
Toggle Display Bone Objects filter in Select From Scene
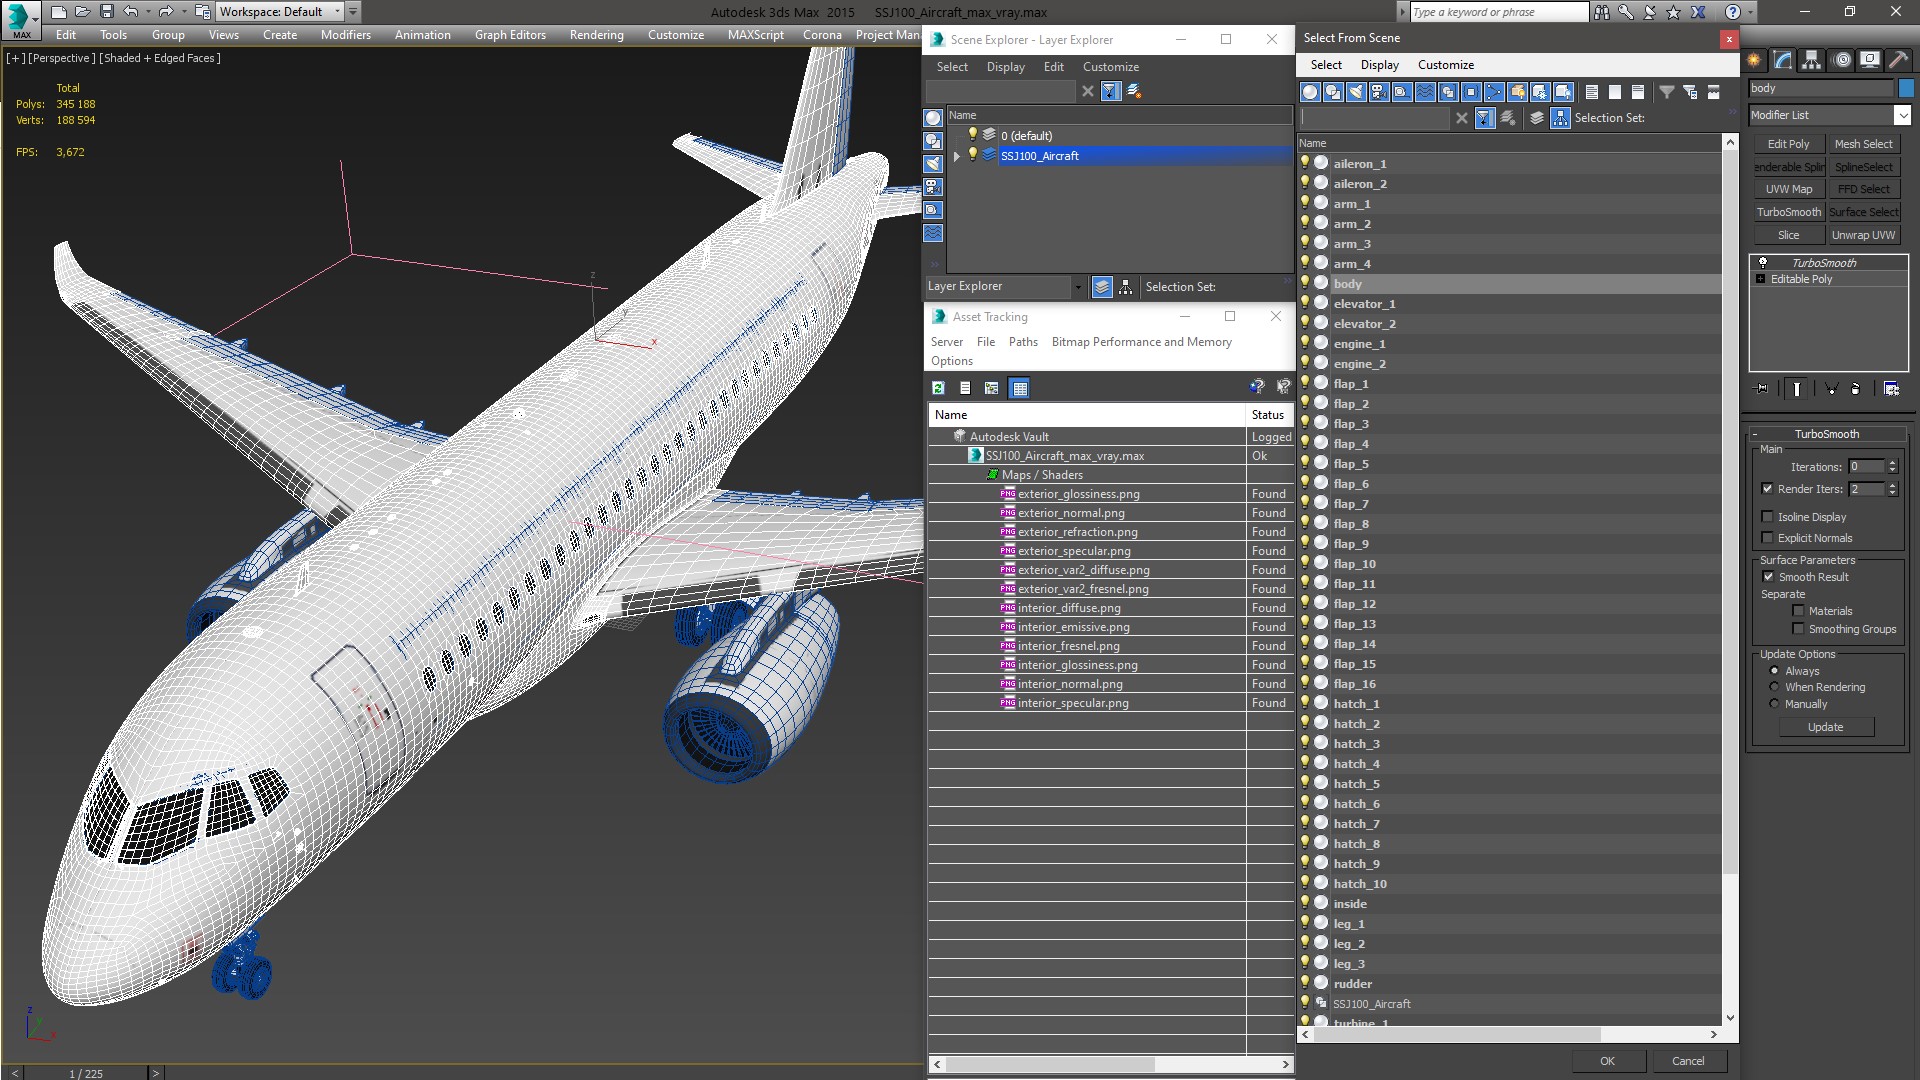[x=1494, y=92]
